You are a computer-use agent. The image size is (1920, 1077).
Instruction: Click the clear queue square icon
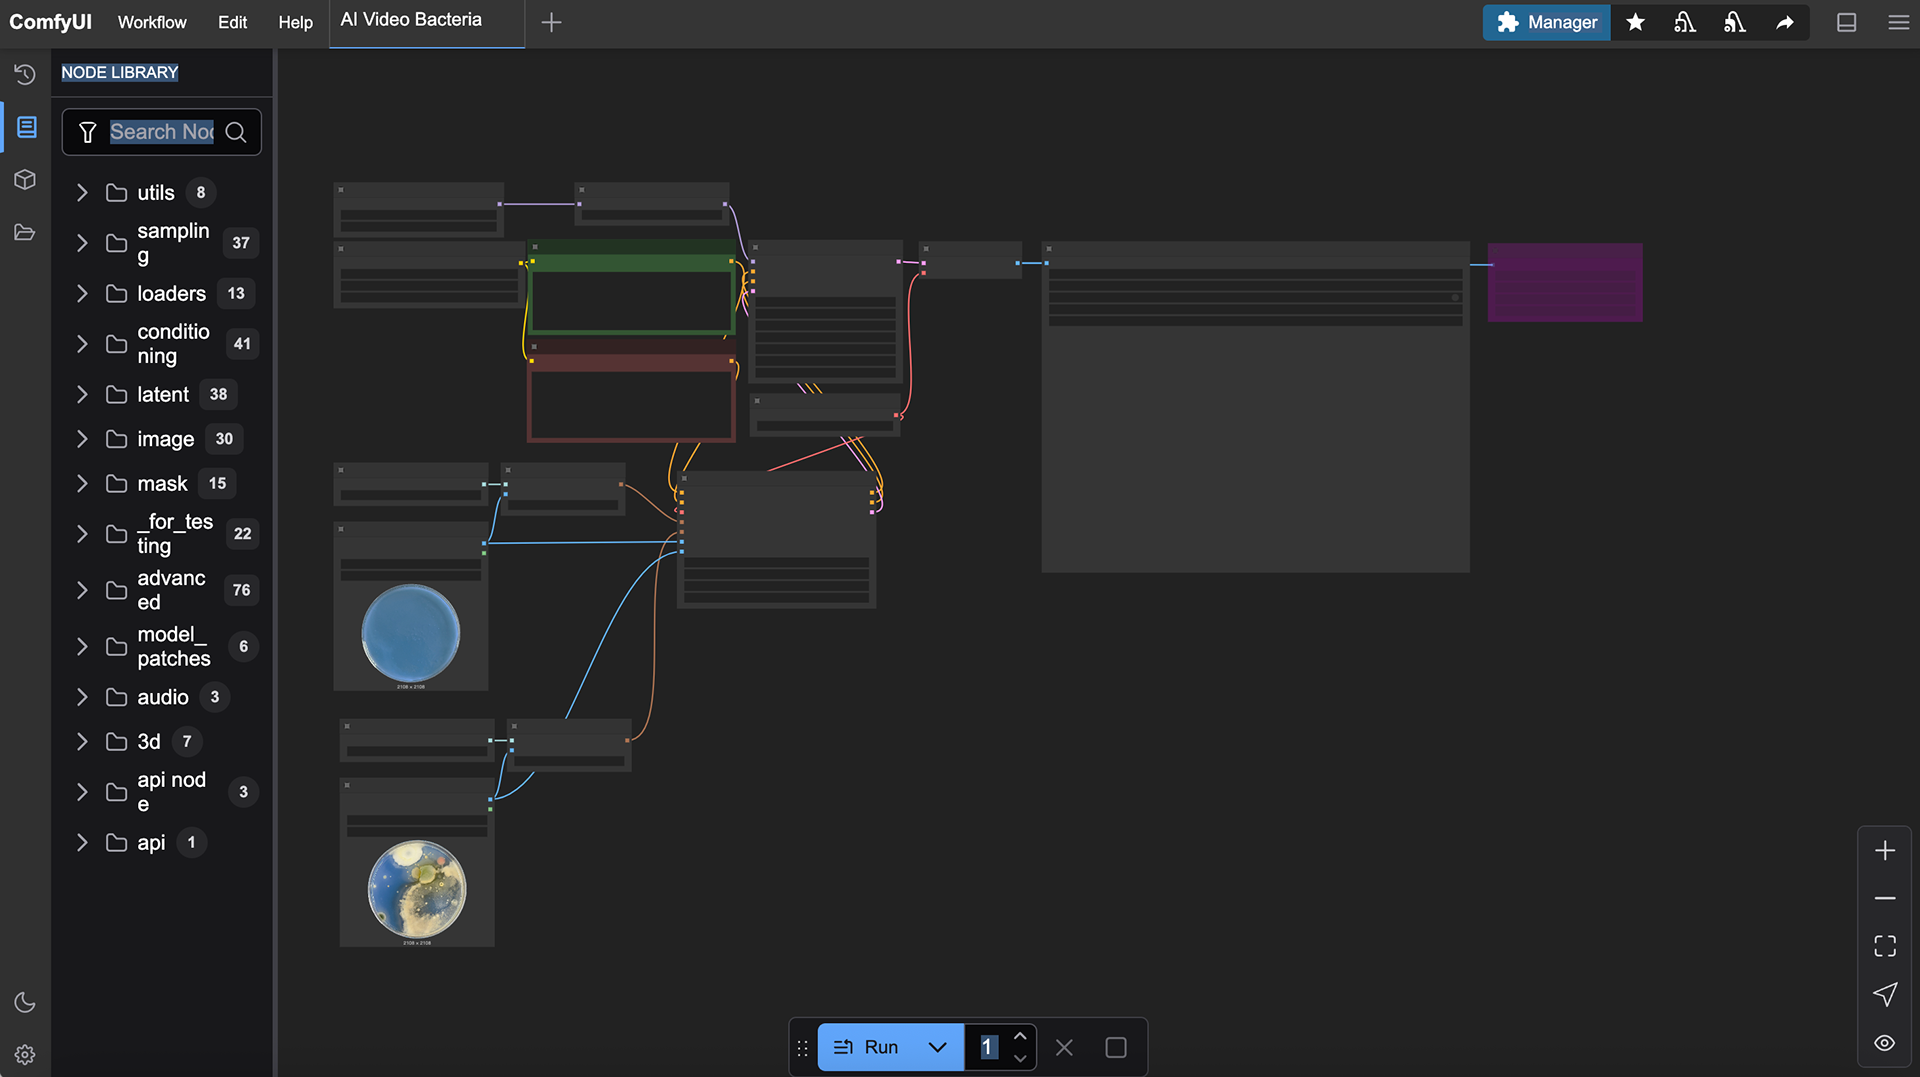1116,1047
